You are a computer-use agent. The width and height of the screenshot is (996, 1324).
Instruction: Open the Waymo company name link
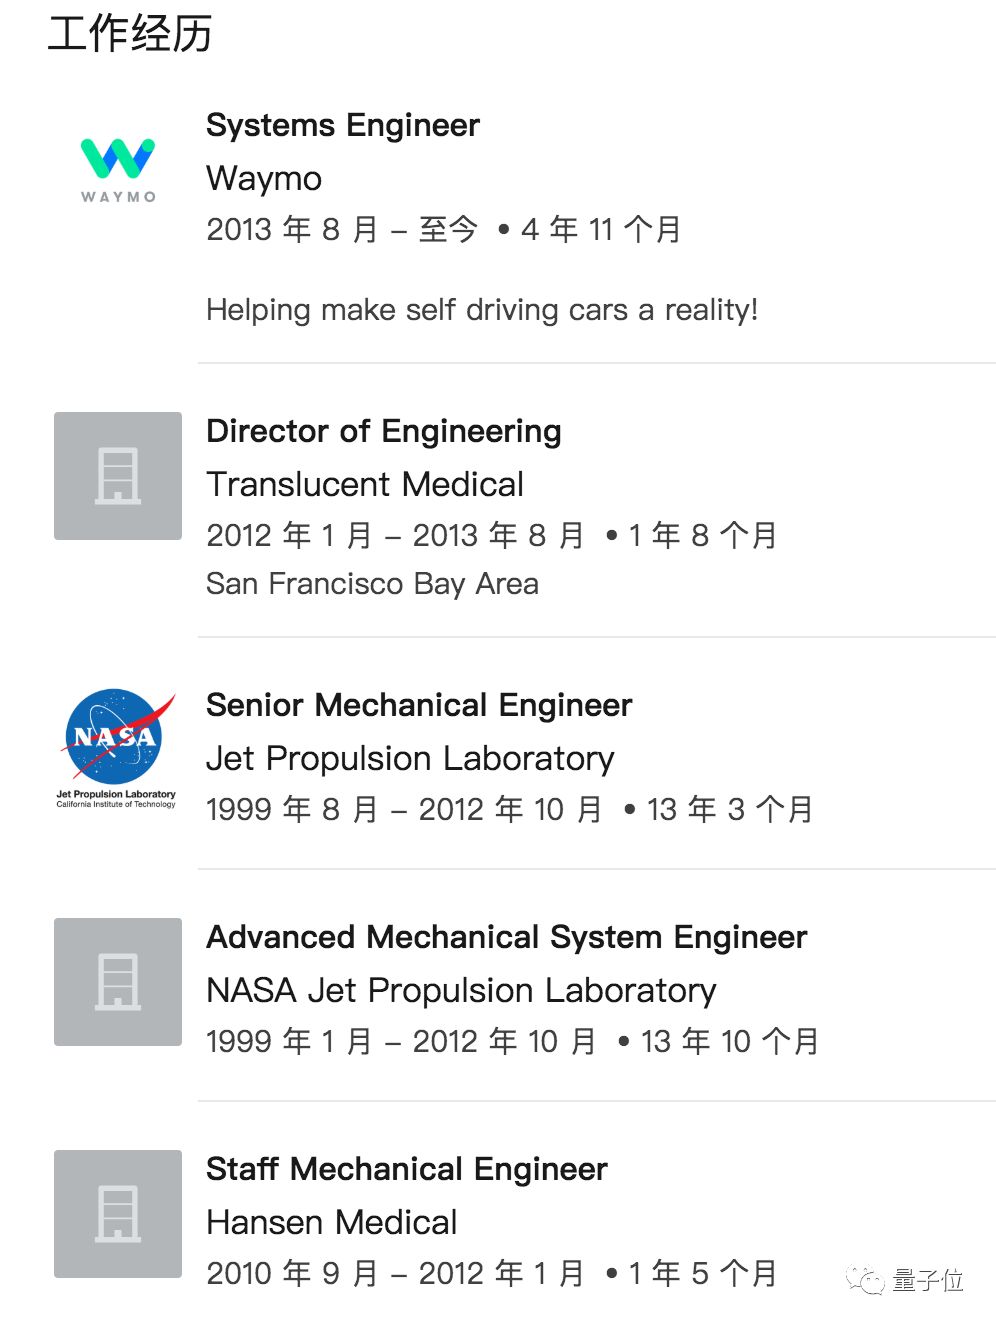tap(264, 178)
